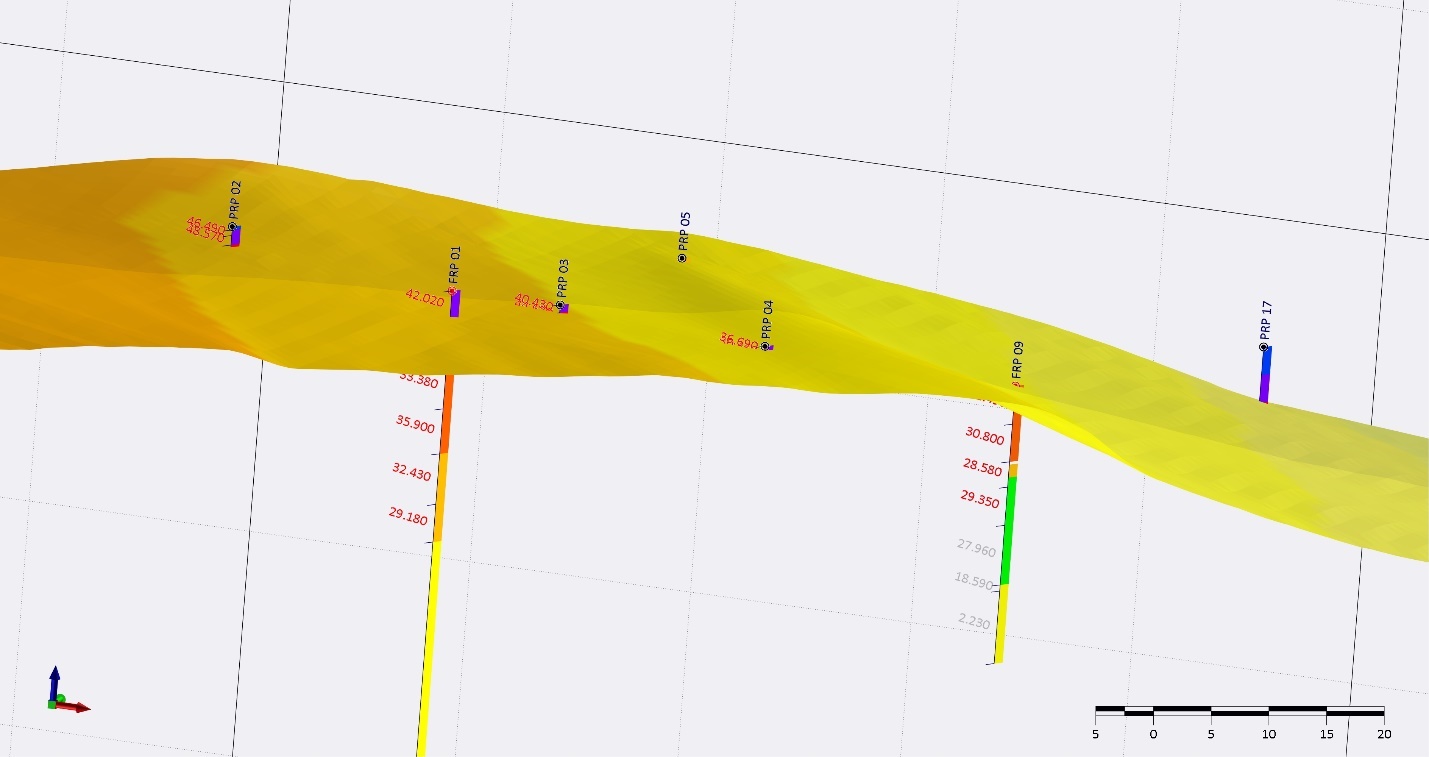This screenshot has height=757, width=1429.
Task: Select the 29.350 depth value
Action: pyautogui.click(x=980, y=499)
